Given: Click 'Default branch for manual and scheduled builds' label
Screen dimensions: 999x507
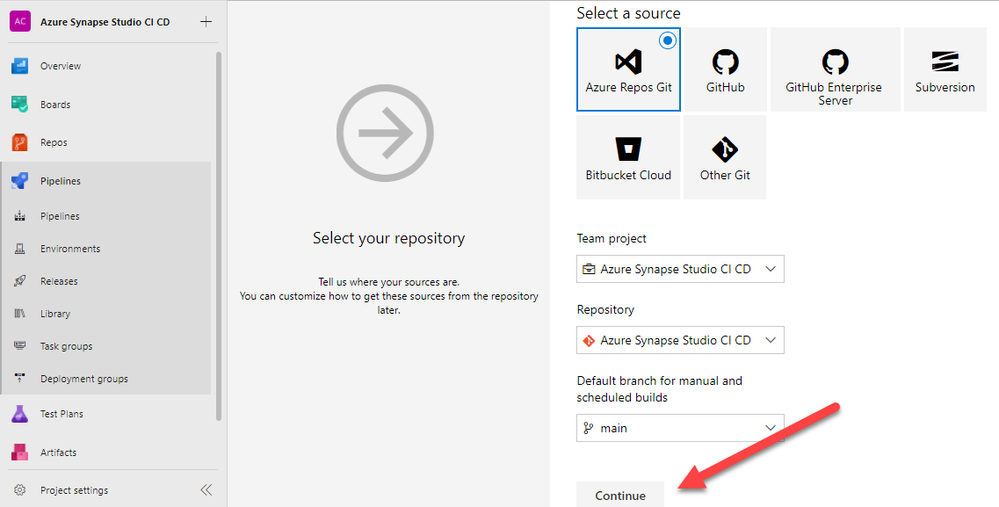Looking at the screenshot, I should coord(659,389).
